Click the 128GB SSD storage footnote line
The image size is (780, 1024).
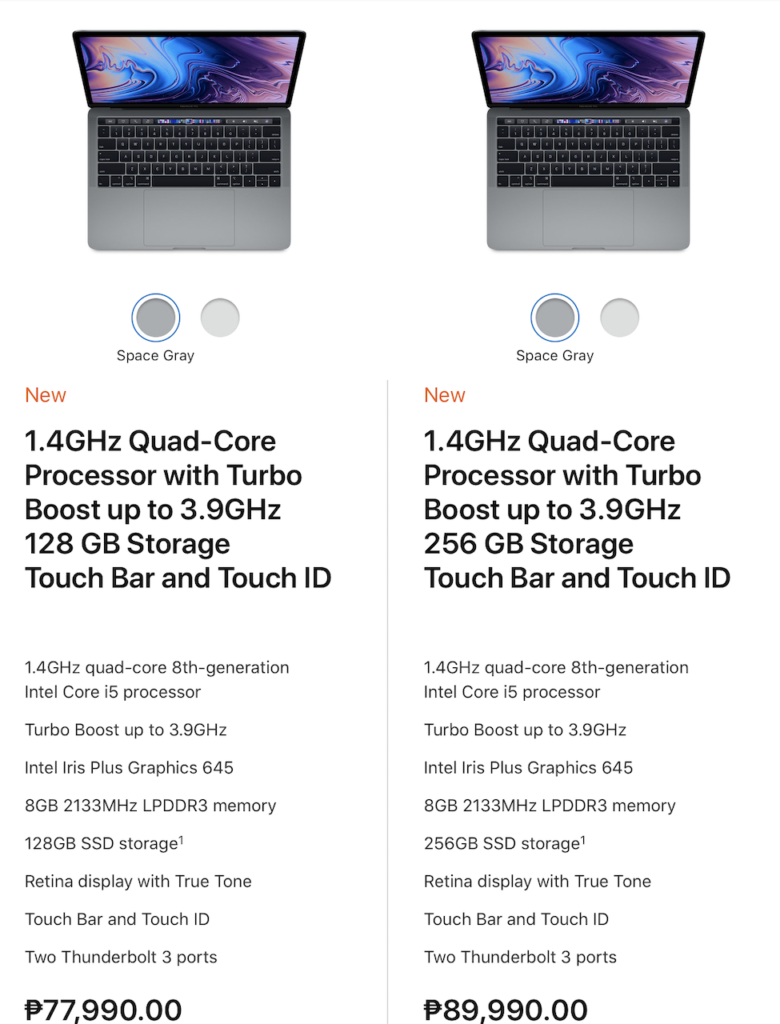click(105, 843)
